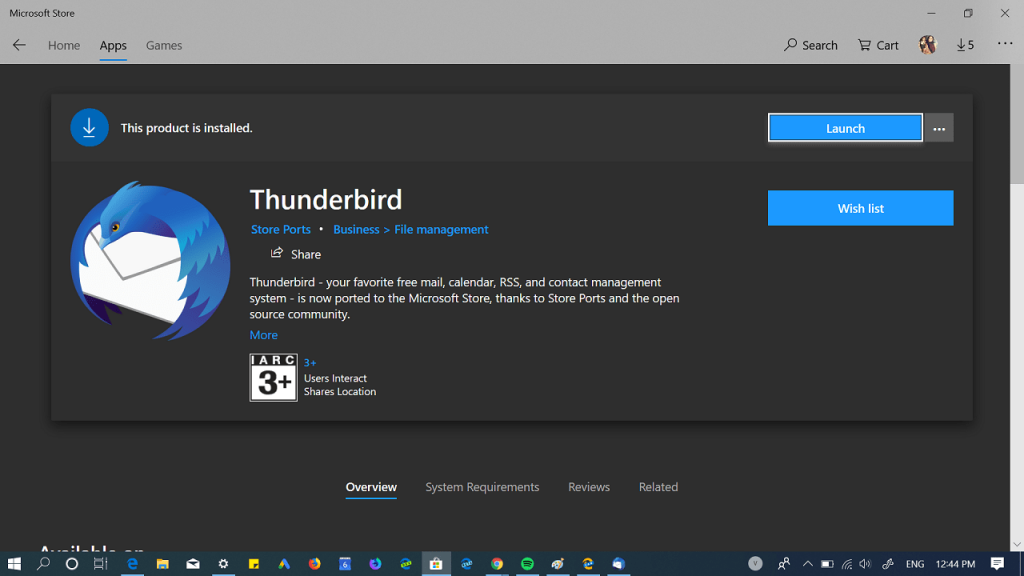
Task: Show hidden tray icons chevron
Action: point(807,564)
